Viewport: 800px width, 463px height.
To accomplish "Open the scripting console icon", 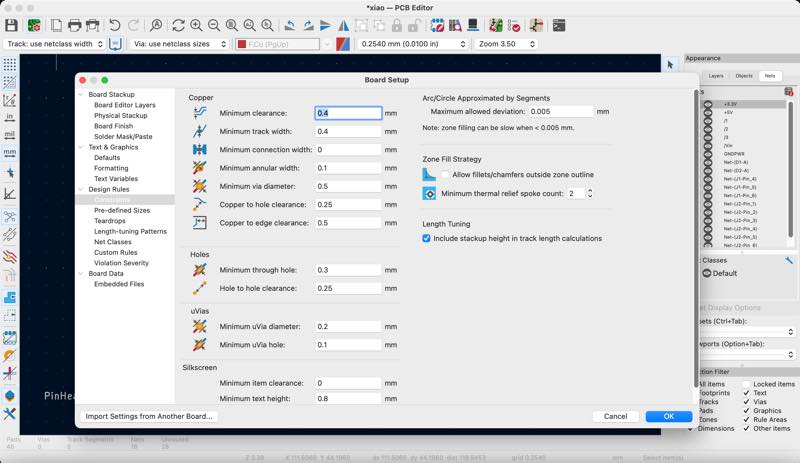I will coord(559,25).
